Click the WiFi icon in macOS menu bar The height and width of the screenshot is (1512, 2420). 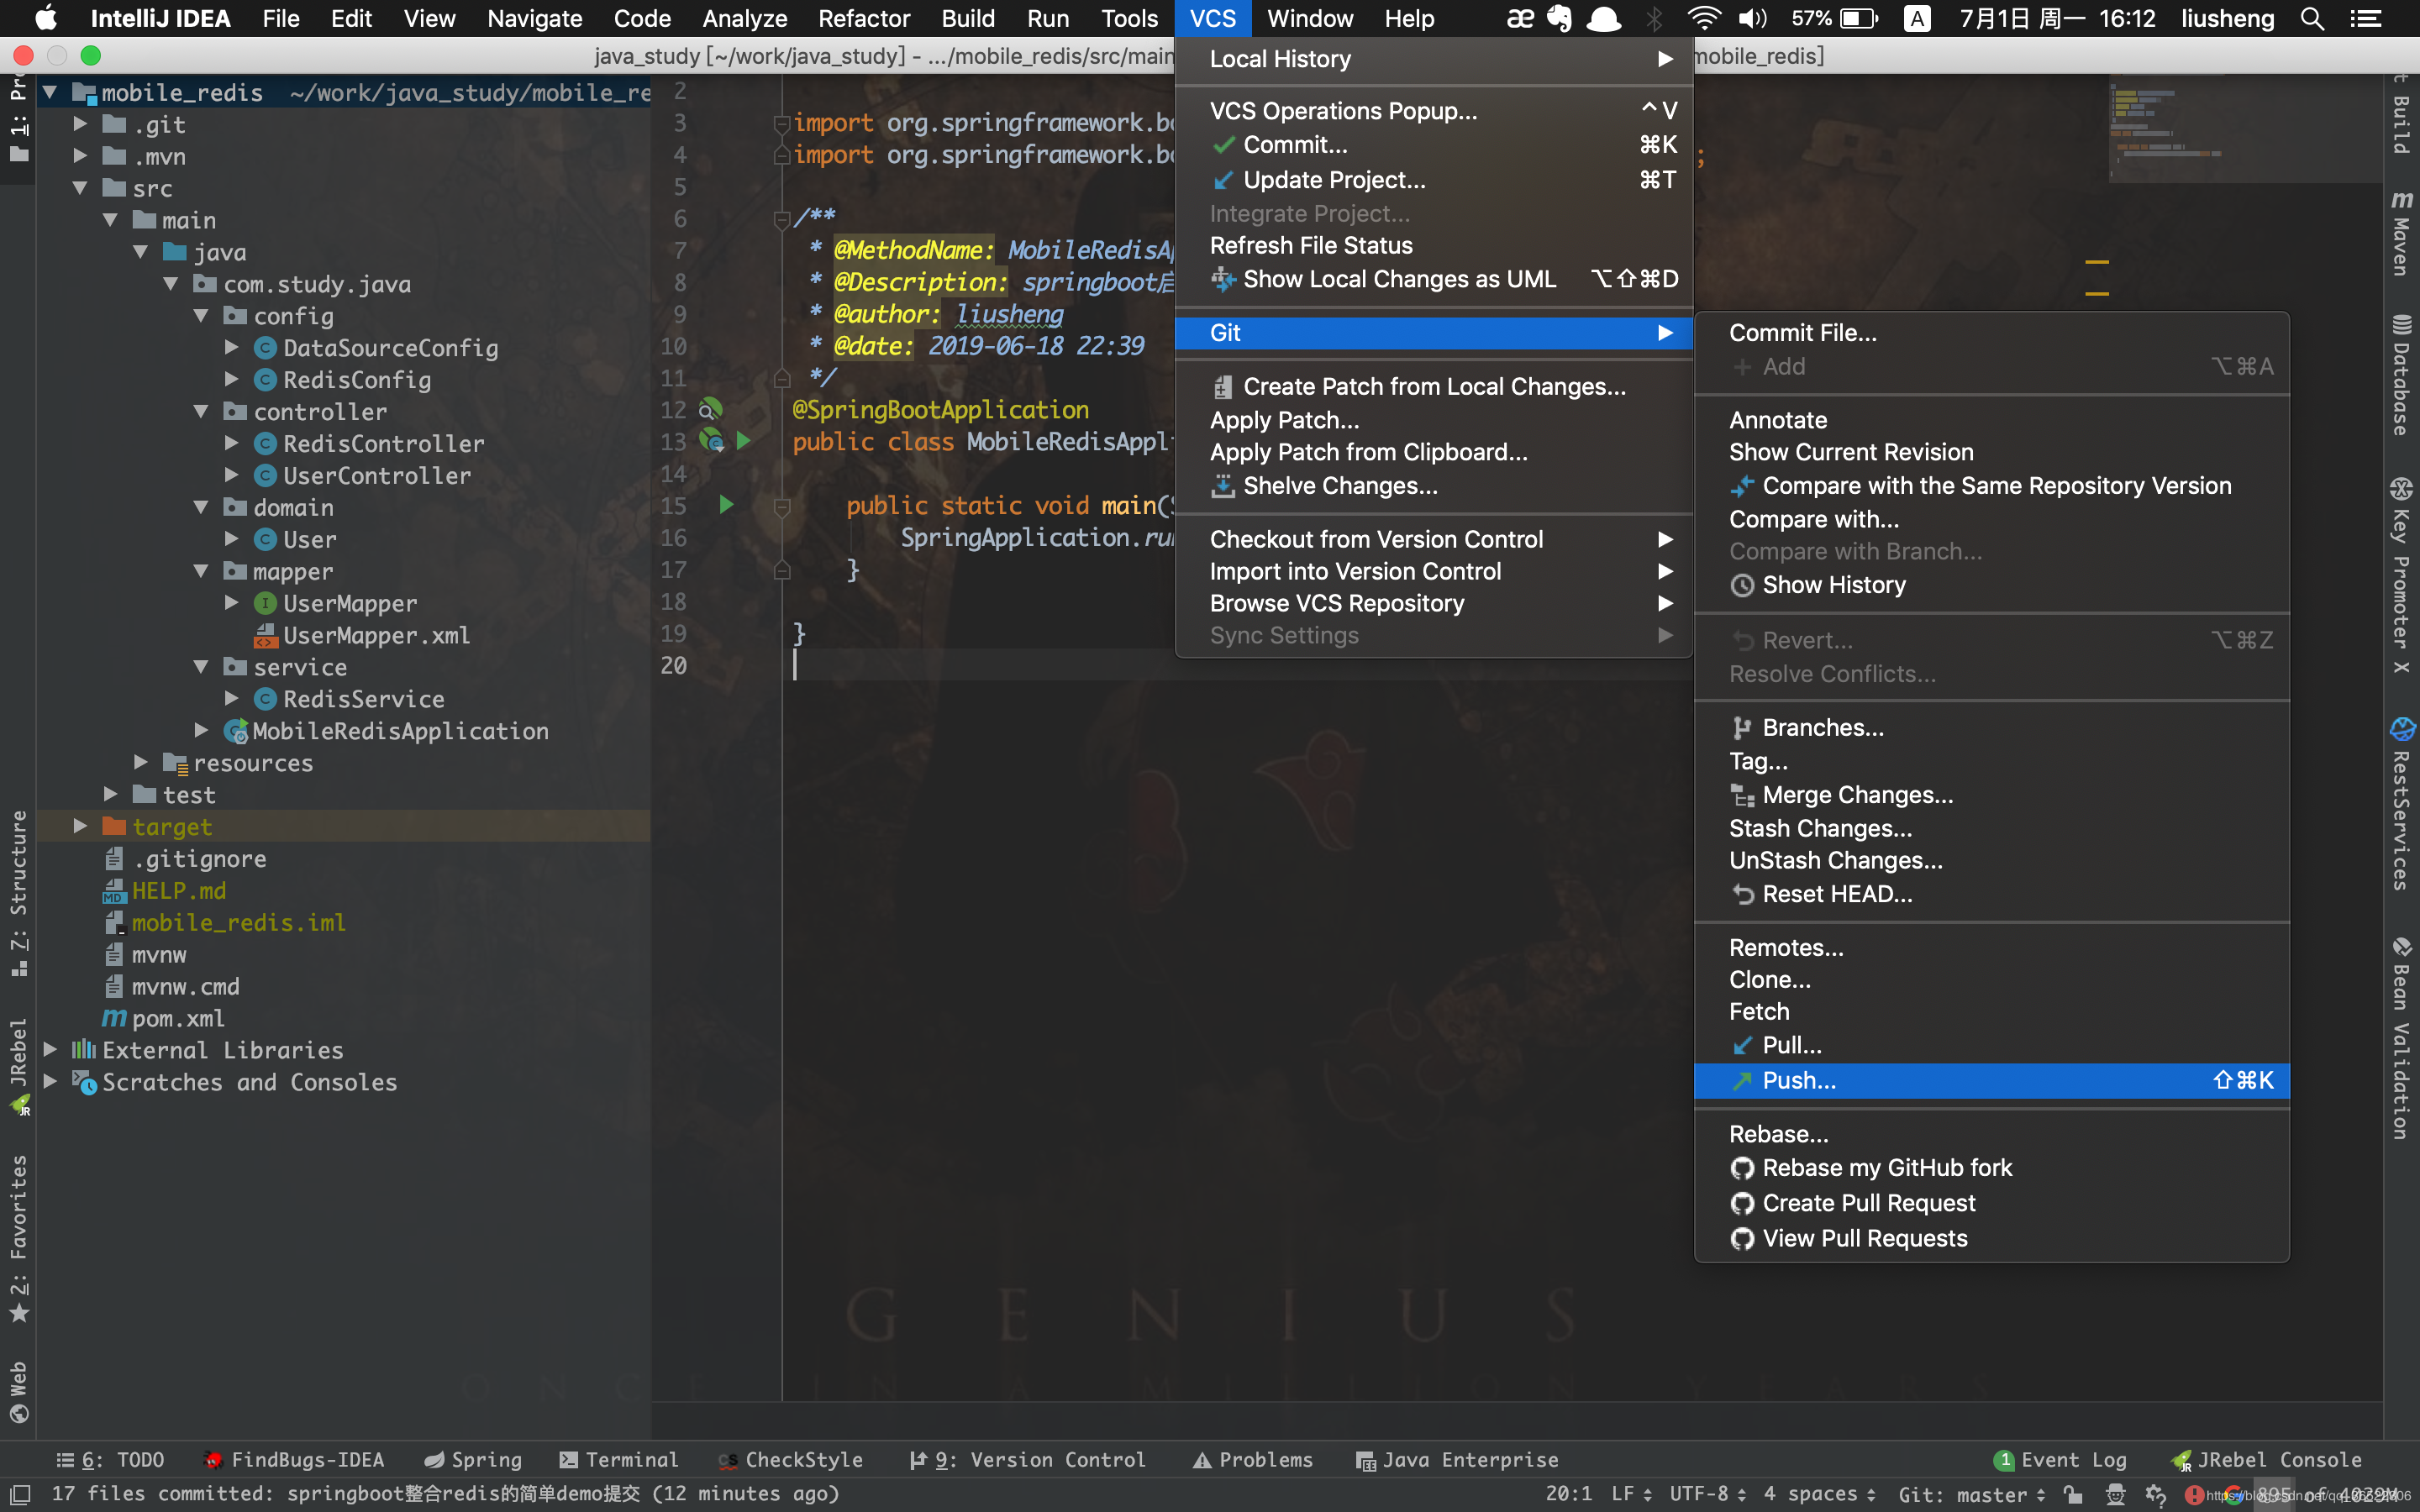1702,19
